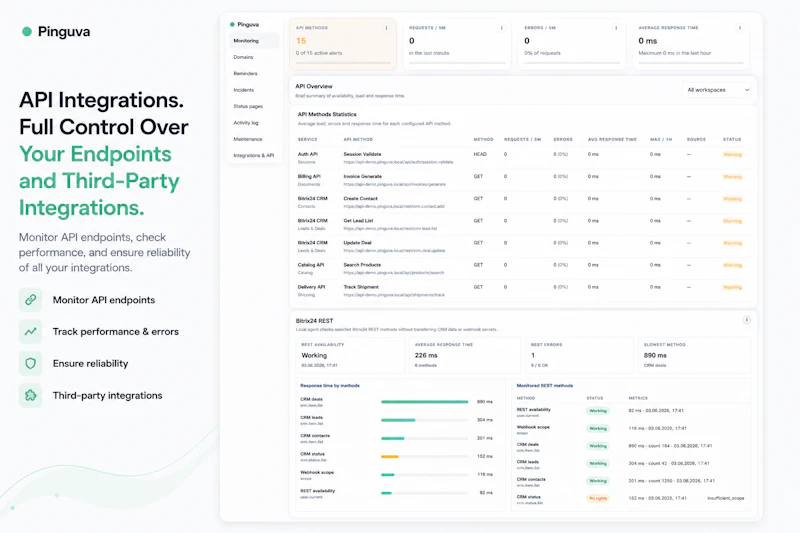Click CRM contacts metrics count 1250

(659, 481)
